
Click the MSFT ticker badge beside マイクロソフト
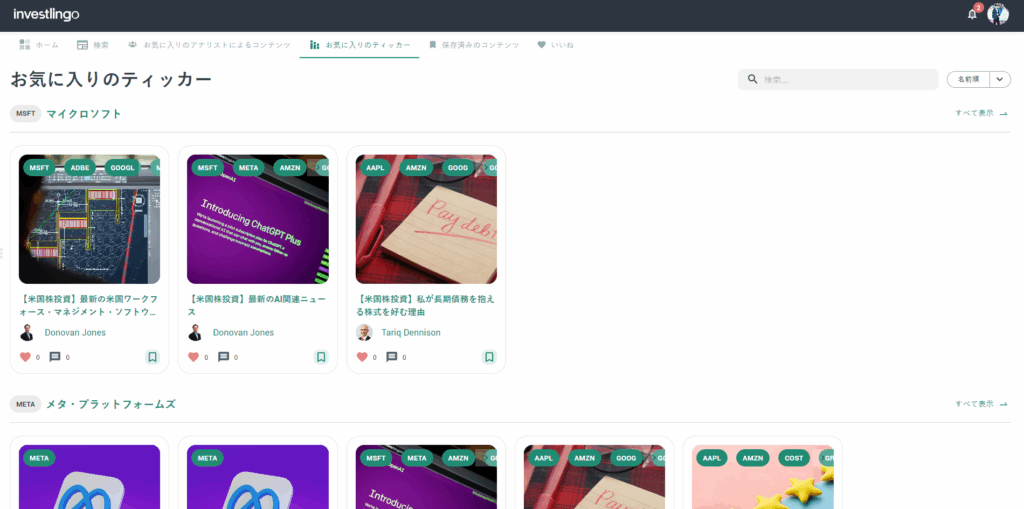25,114
